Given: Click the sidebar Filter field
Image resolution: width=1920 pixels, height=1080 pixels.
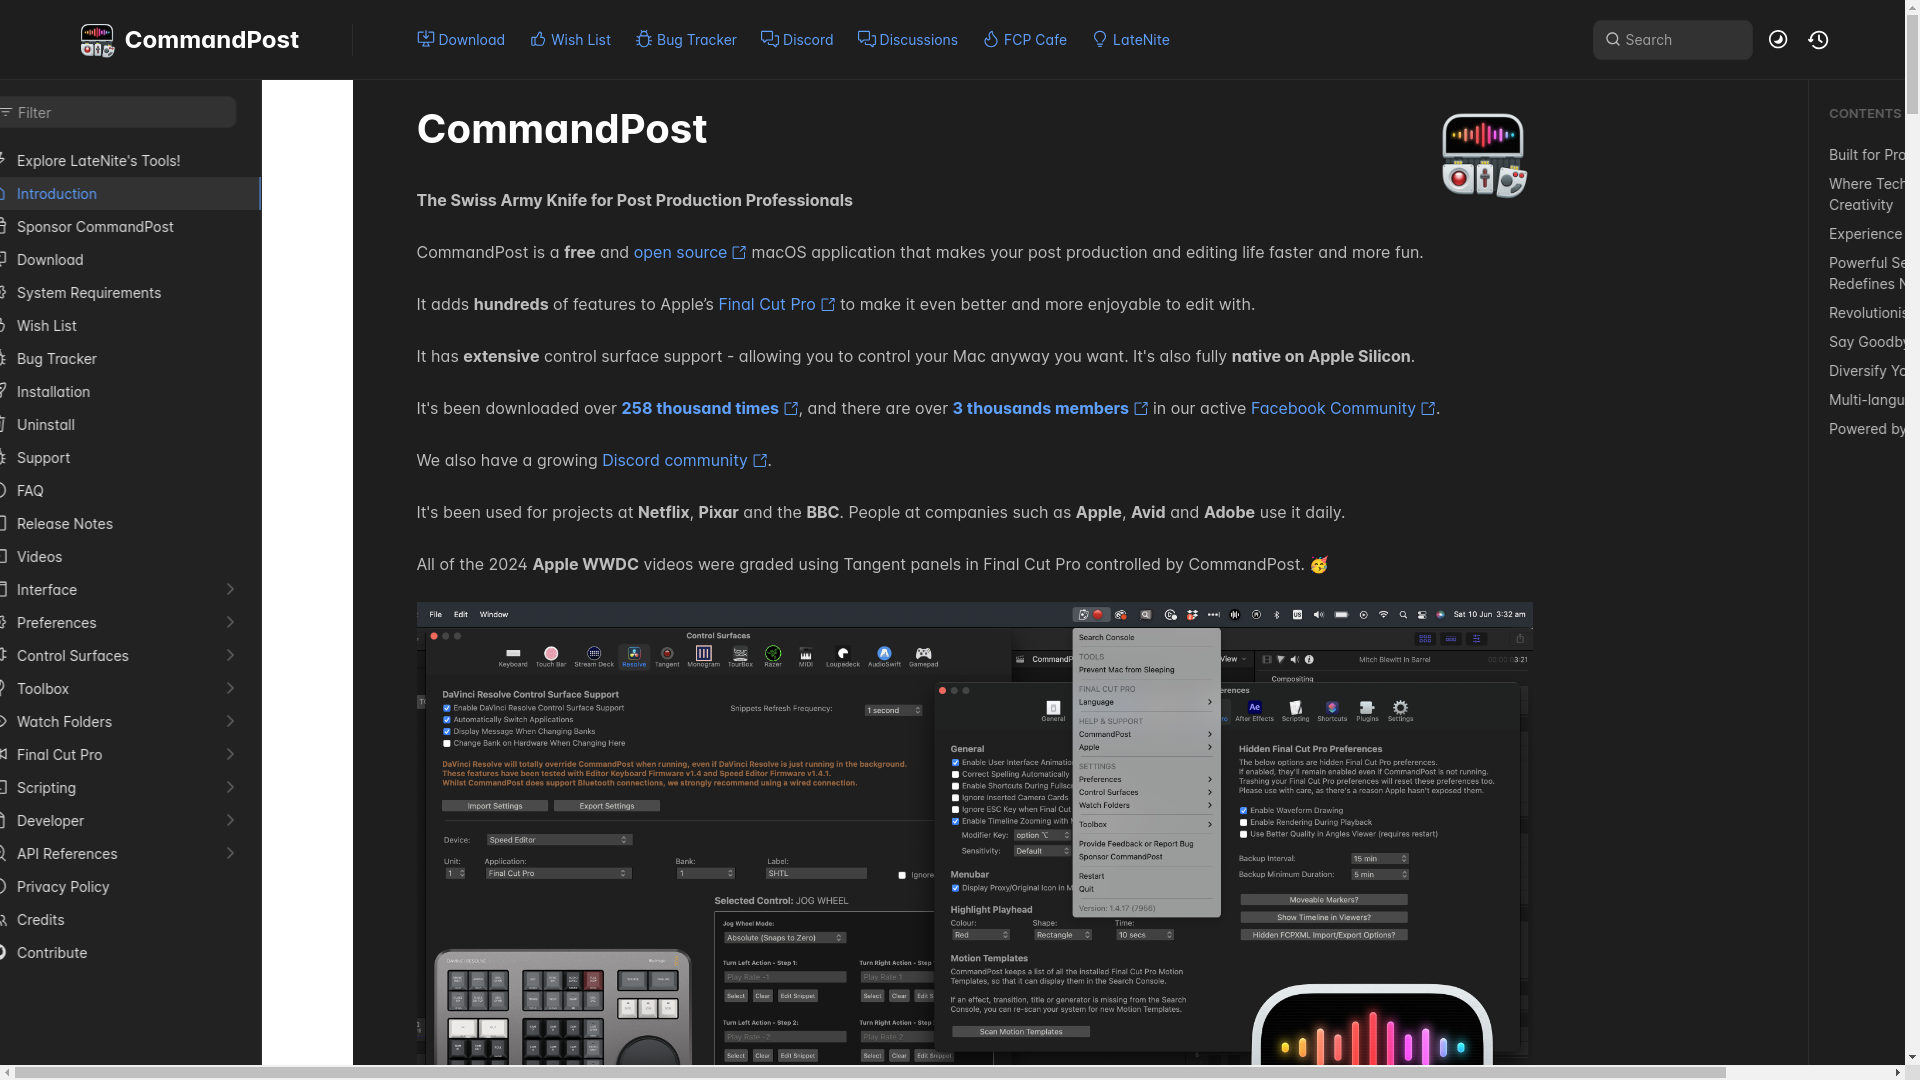Looking at the screenshot, I should tap(116, 113).
